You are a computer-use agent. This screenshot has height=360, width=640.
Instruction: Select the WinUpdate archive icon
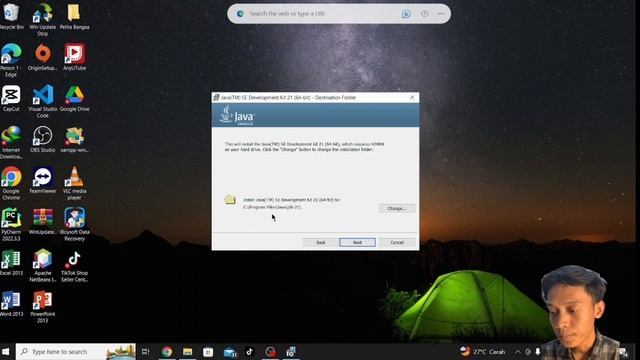[42, 222]
